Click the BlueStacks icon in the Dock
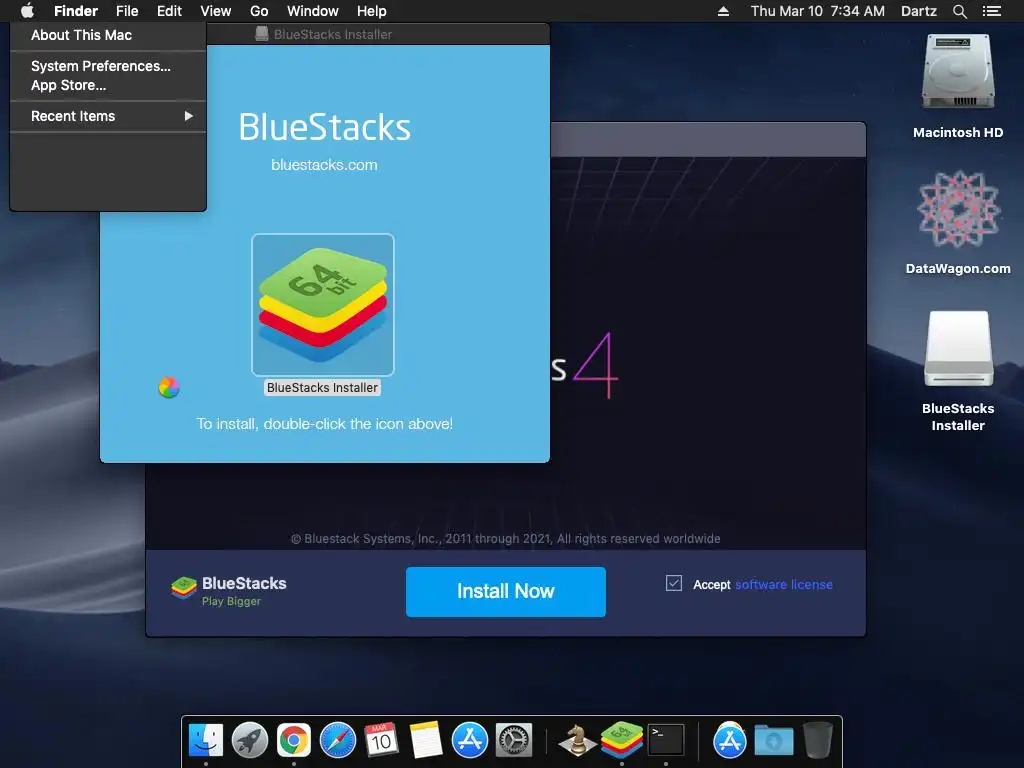 (622, 740)
